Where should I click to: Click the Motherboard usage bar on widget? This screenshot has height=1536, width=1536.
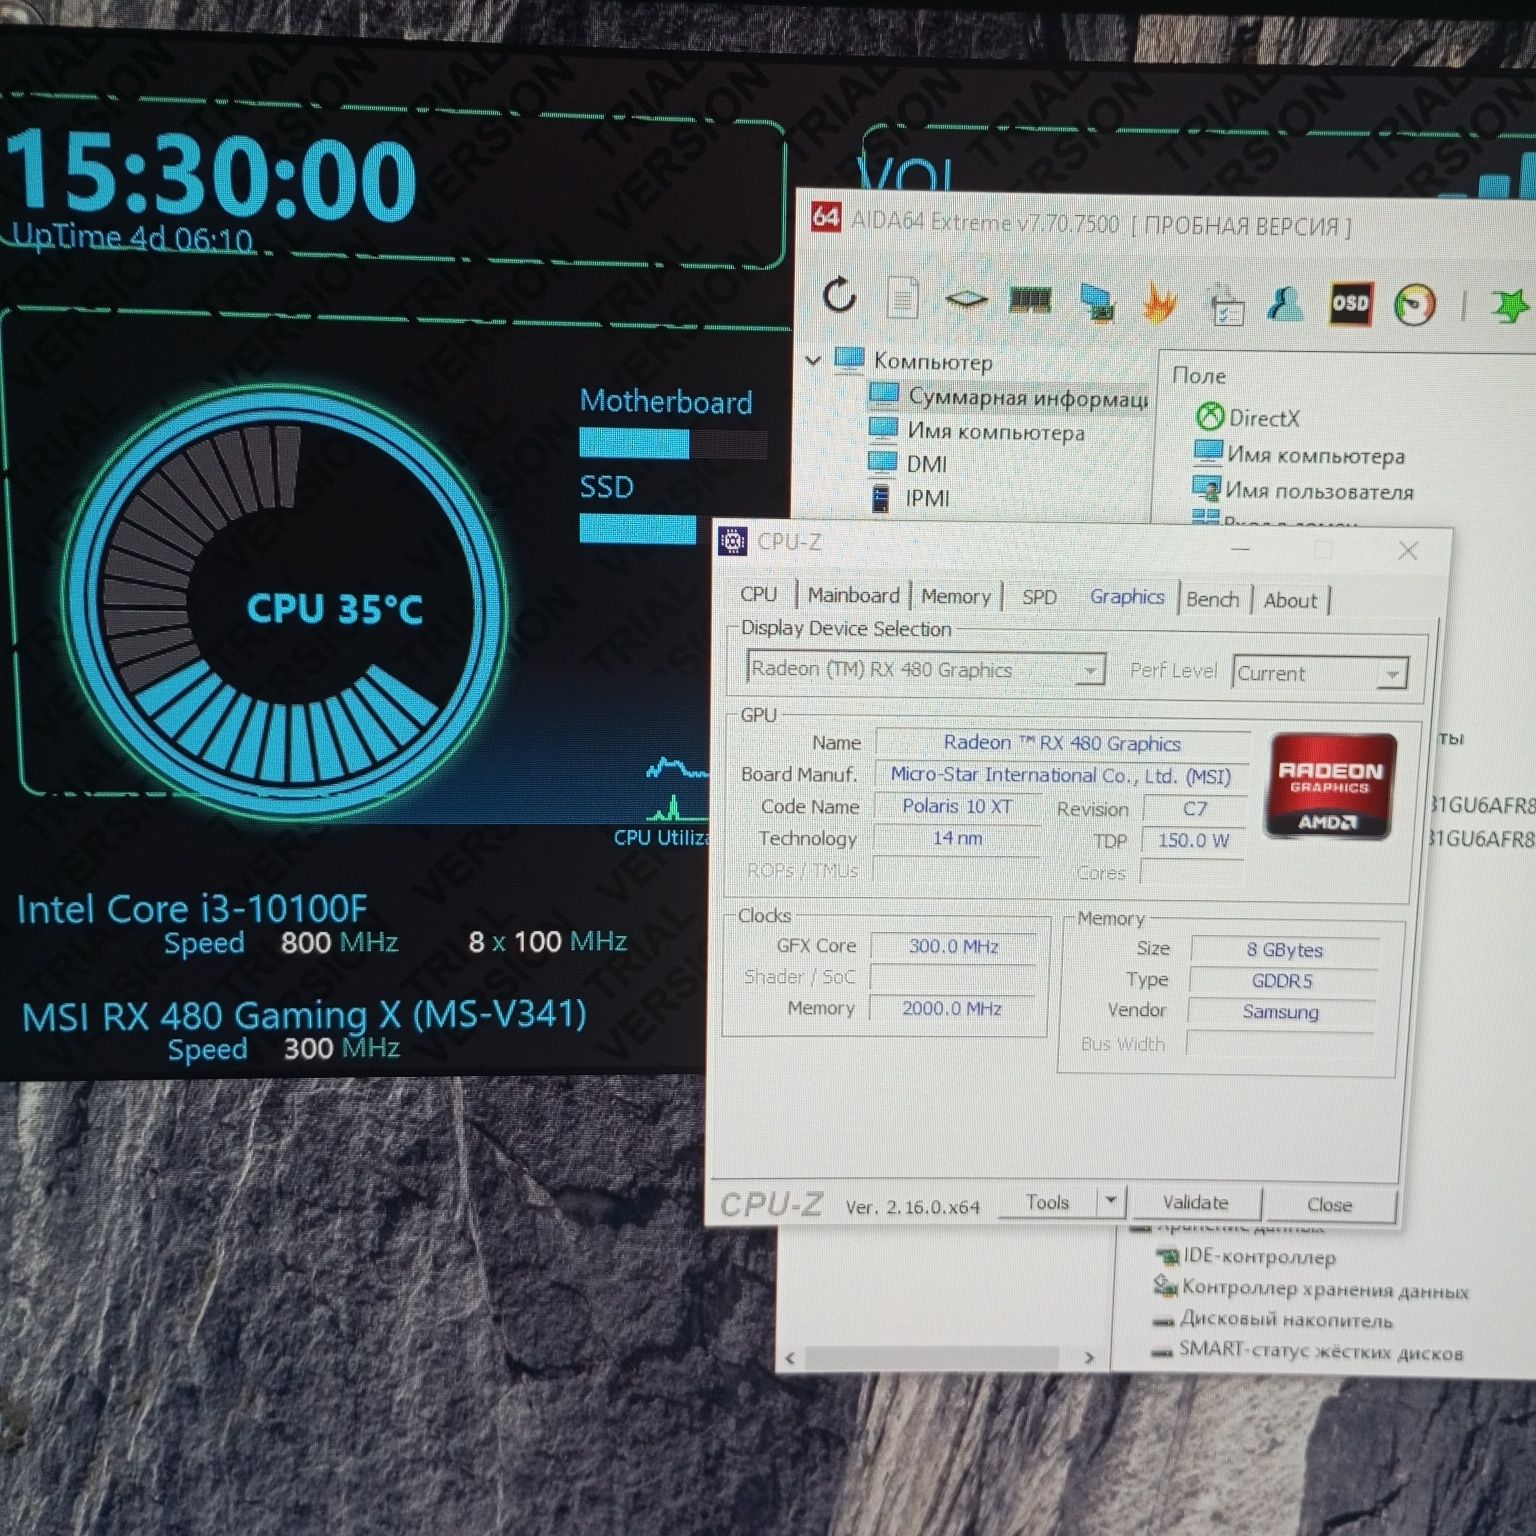[673, 442]
